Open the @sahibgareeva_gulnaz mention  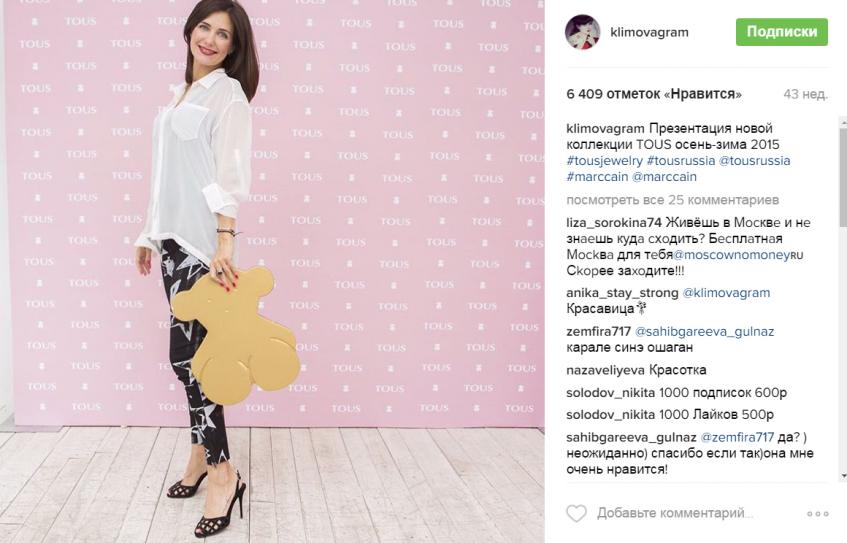click(x=704, y=332)
